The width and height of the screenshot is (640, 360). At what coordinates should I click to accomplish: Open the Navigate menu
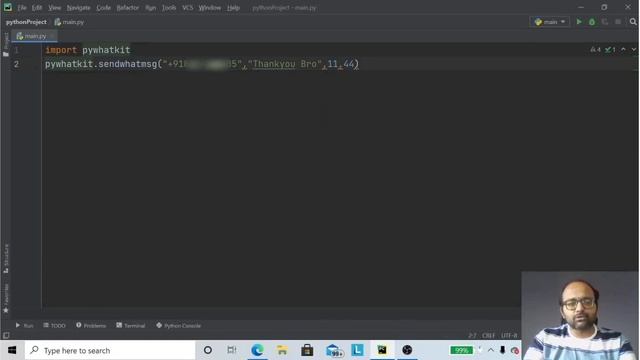[x=78, y=8]
